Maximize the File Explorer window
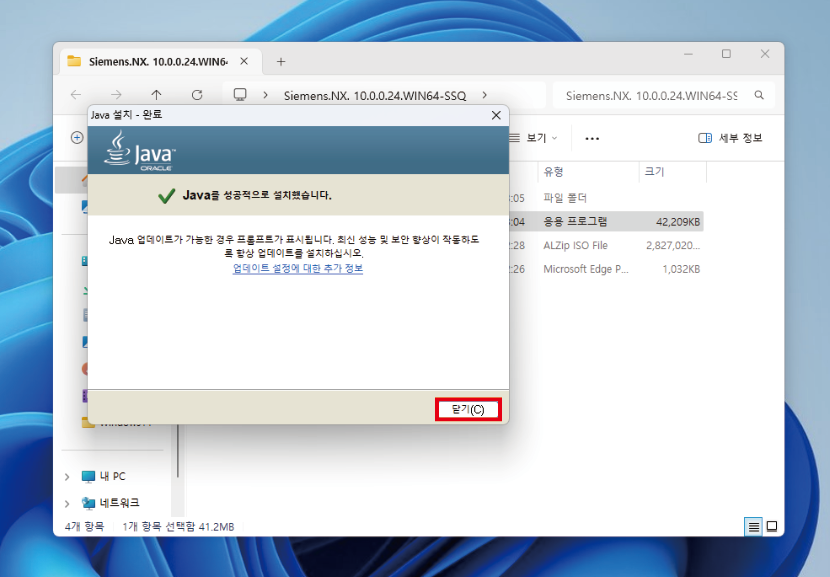This screenshot has width=830, height=577. tap(726, 54)
